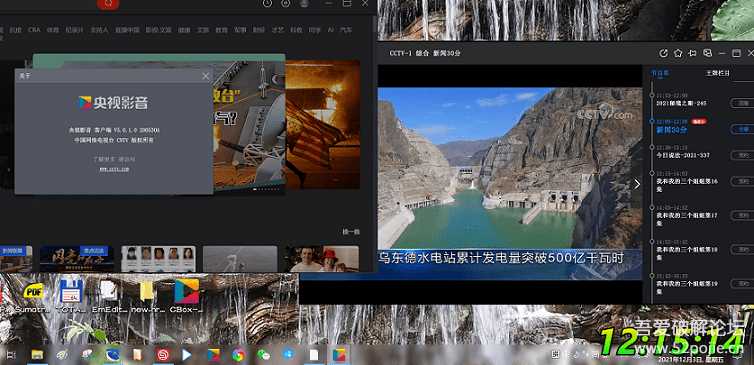The image size is (754, 365).
Task: Open the thumbnail with five portrait photos
Action: point(158,259)
